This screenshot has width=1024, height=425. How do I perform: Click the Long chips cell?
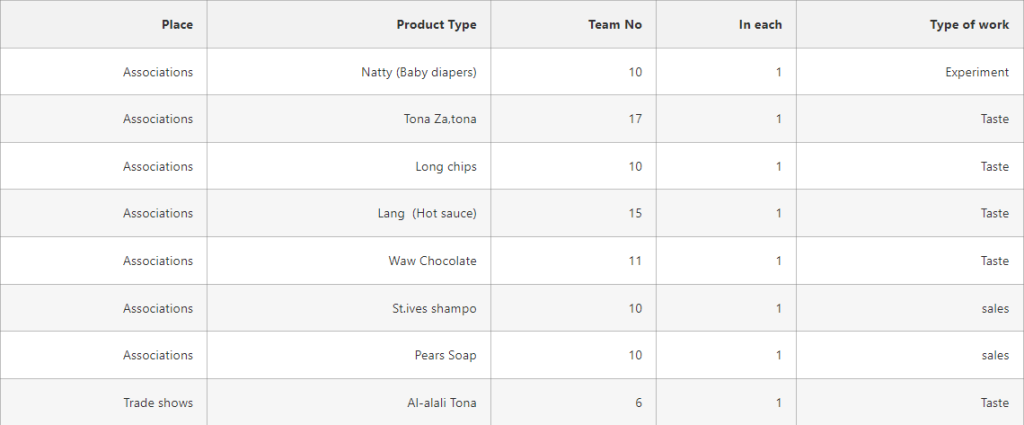(x=349, y=166)
